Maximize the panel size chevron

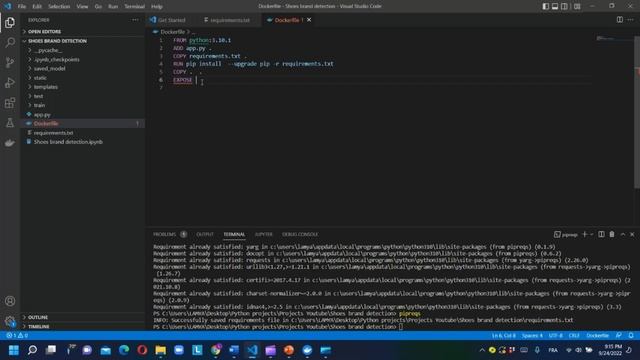[623, 234]
